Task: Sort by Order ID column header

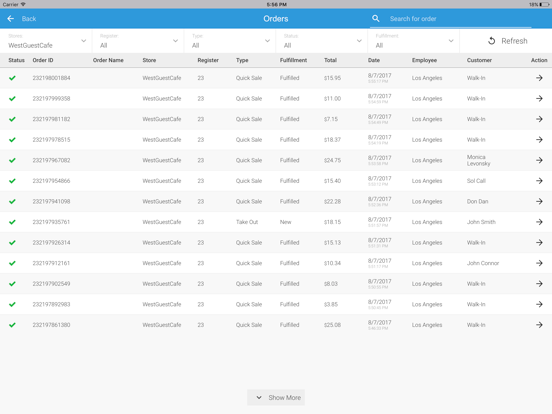Action: coord(43,60)
